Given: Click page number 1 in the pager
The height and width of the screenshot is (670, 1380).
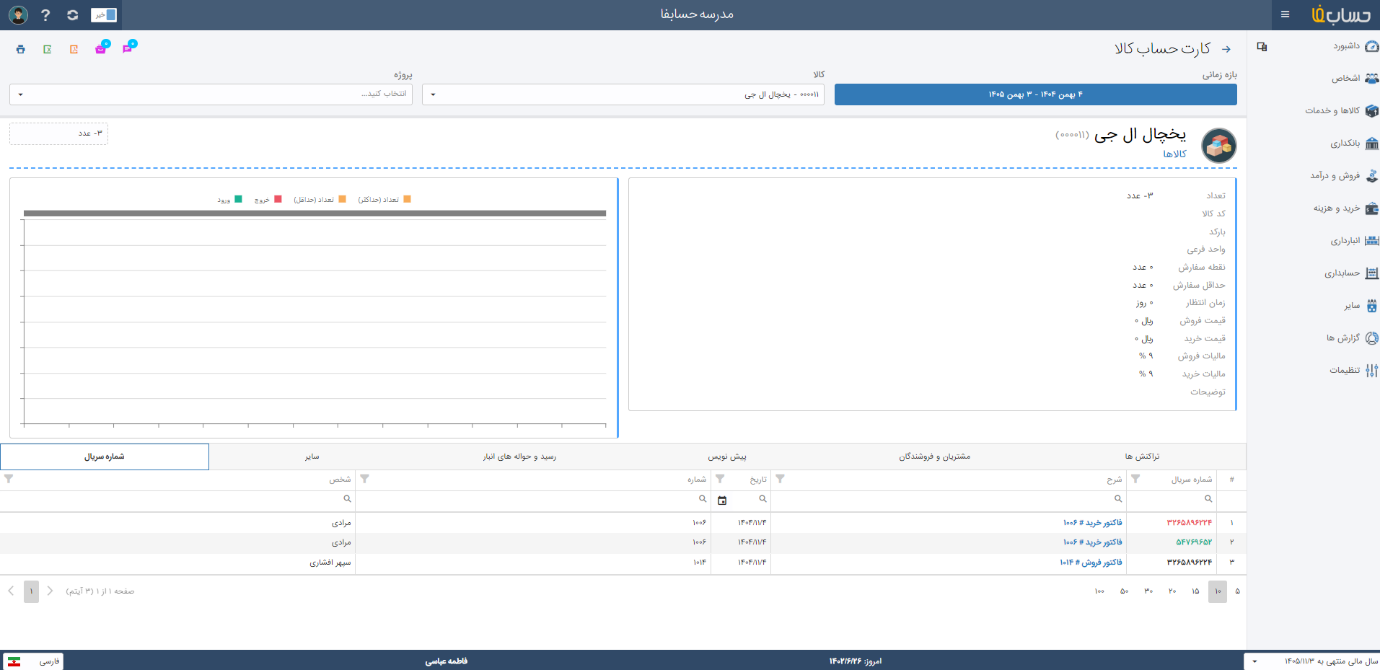Looking at the screenshot, I should 32,591.
